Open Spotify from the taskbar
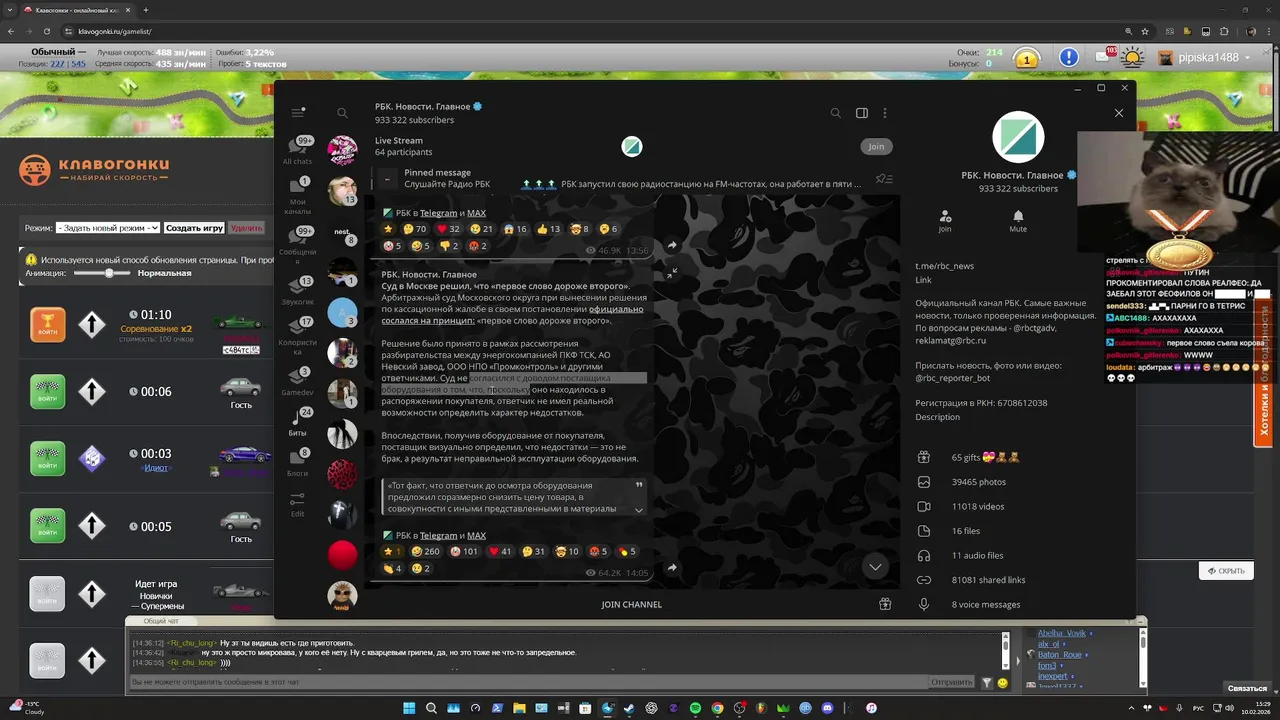 (x=695, y=708)
